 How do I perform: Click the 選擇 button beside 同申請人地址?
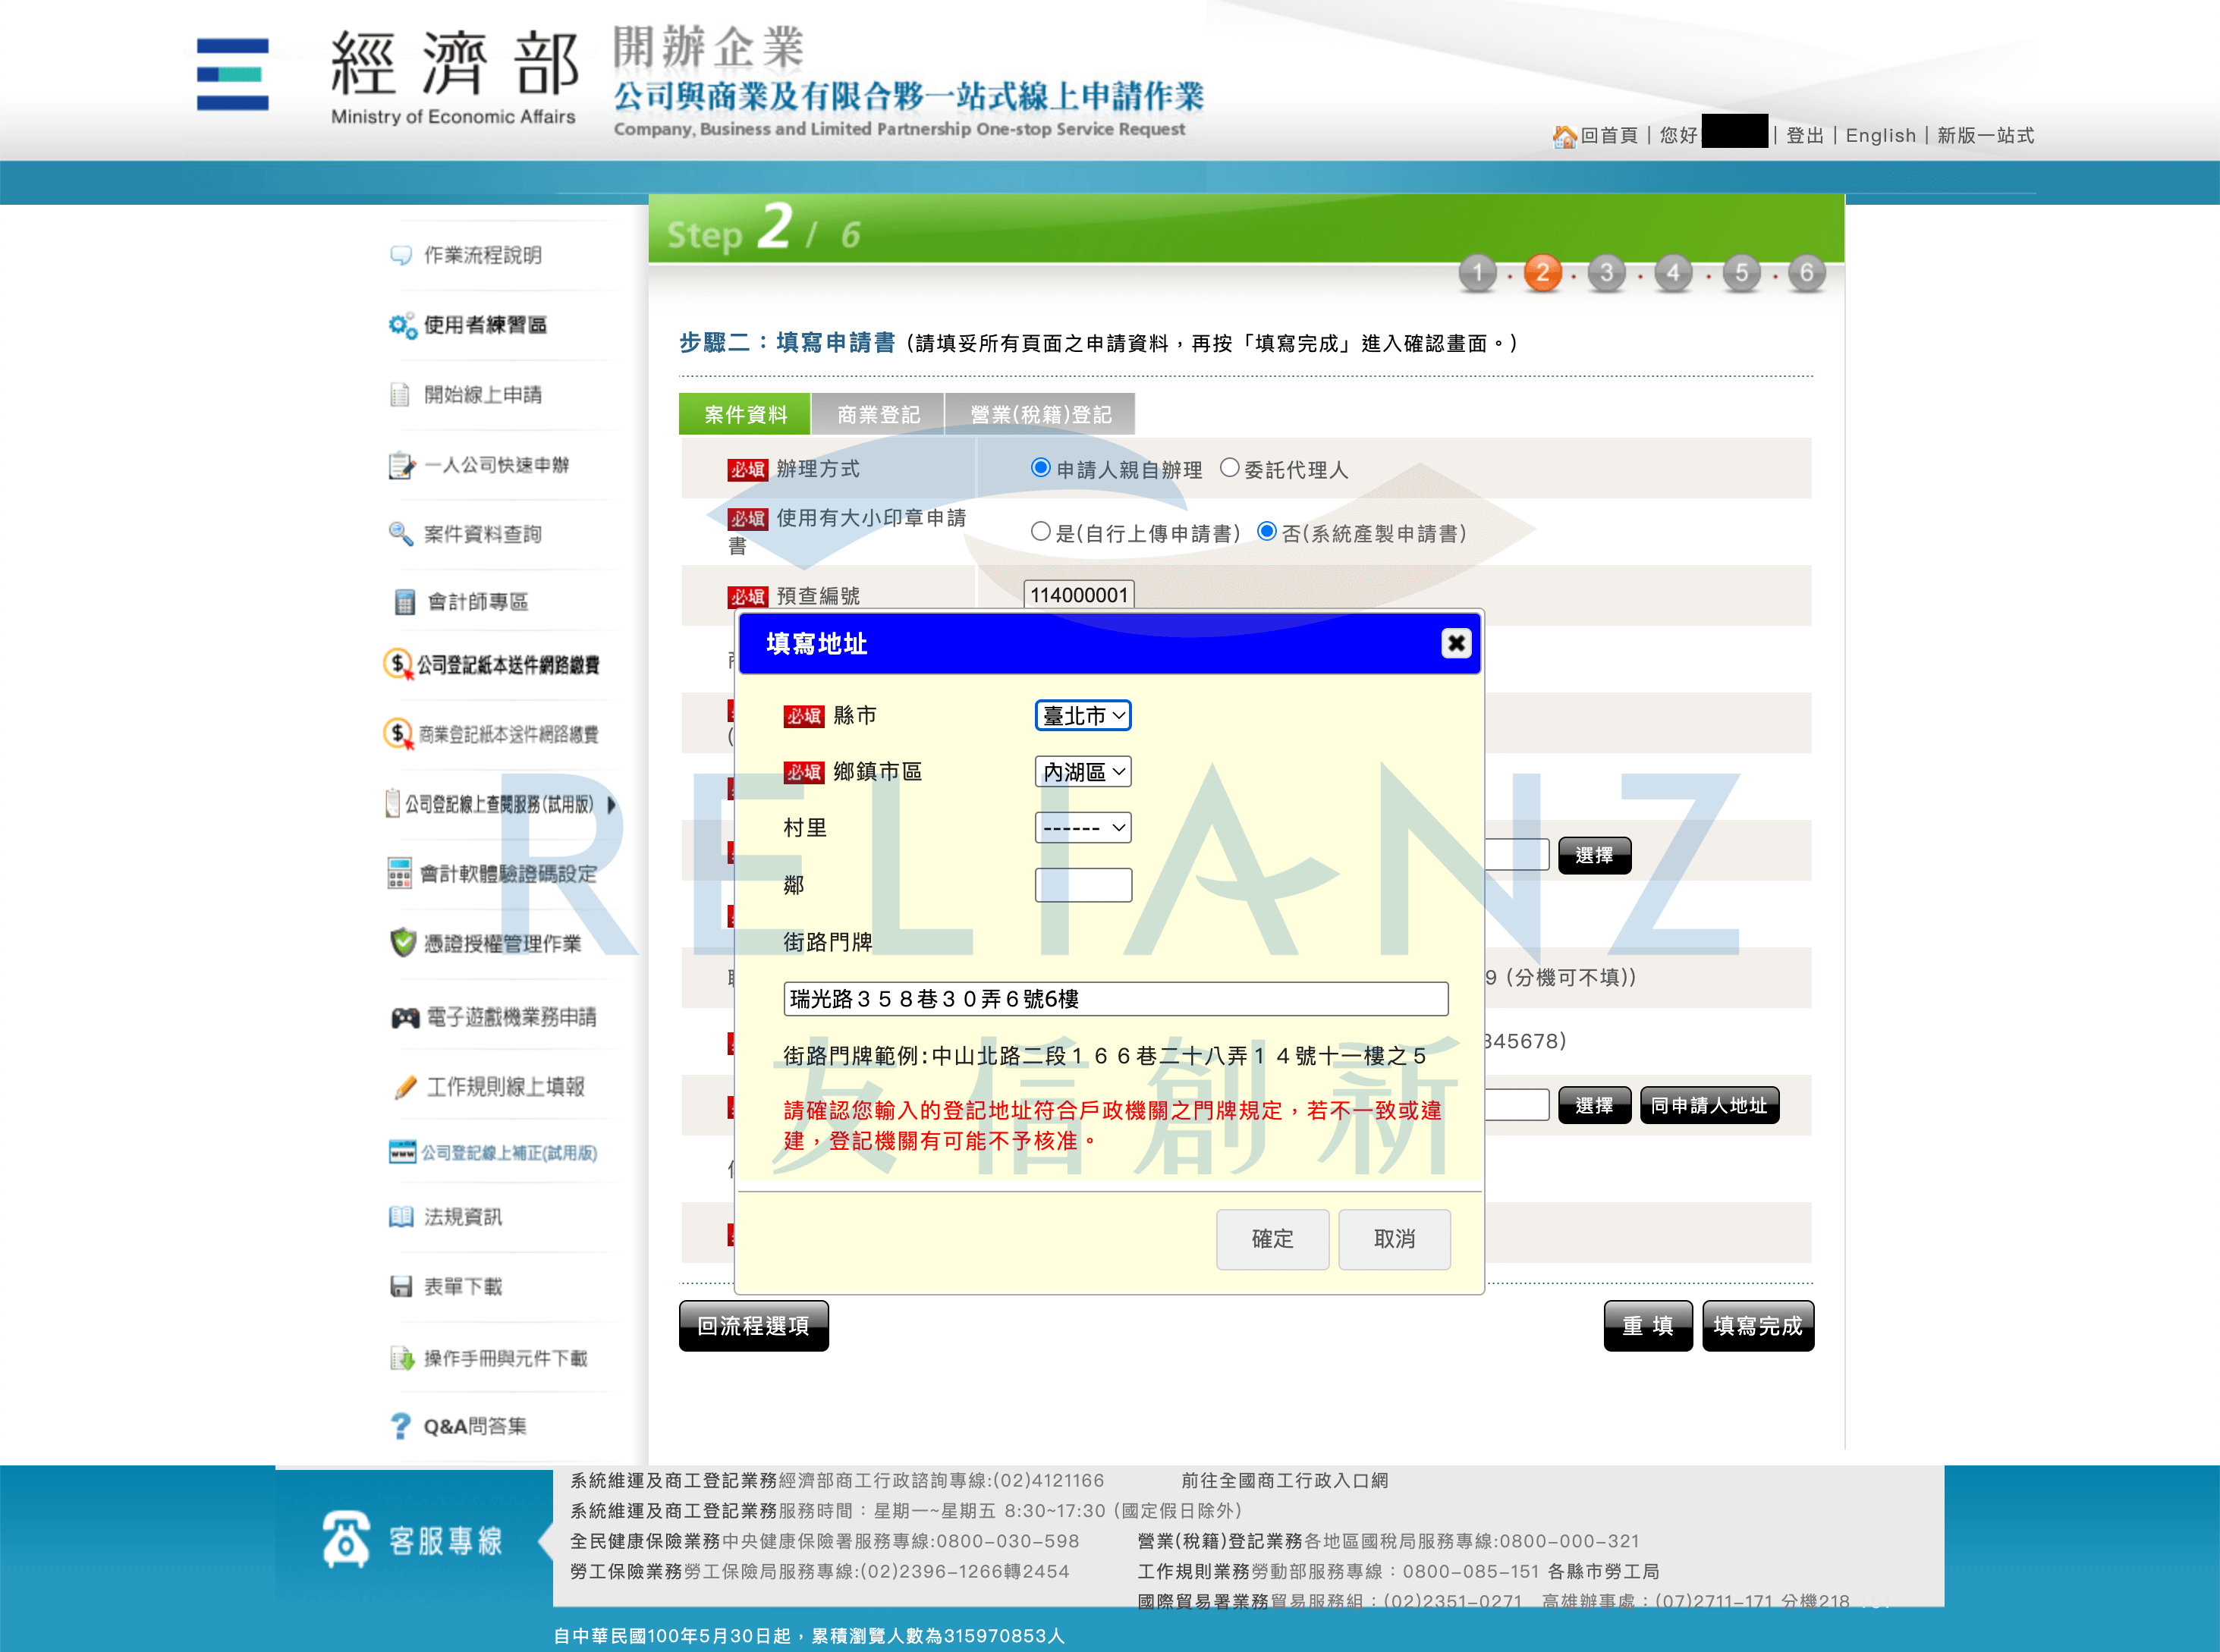pos(1594,1106)
